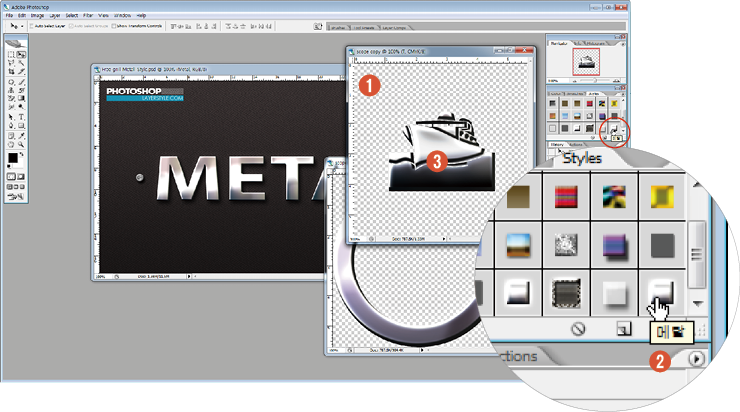740x412 pixels.
Task: Click the Clear Style icon in magnified Styles view
Action: [578, 329]
